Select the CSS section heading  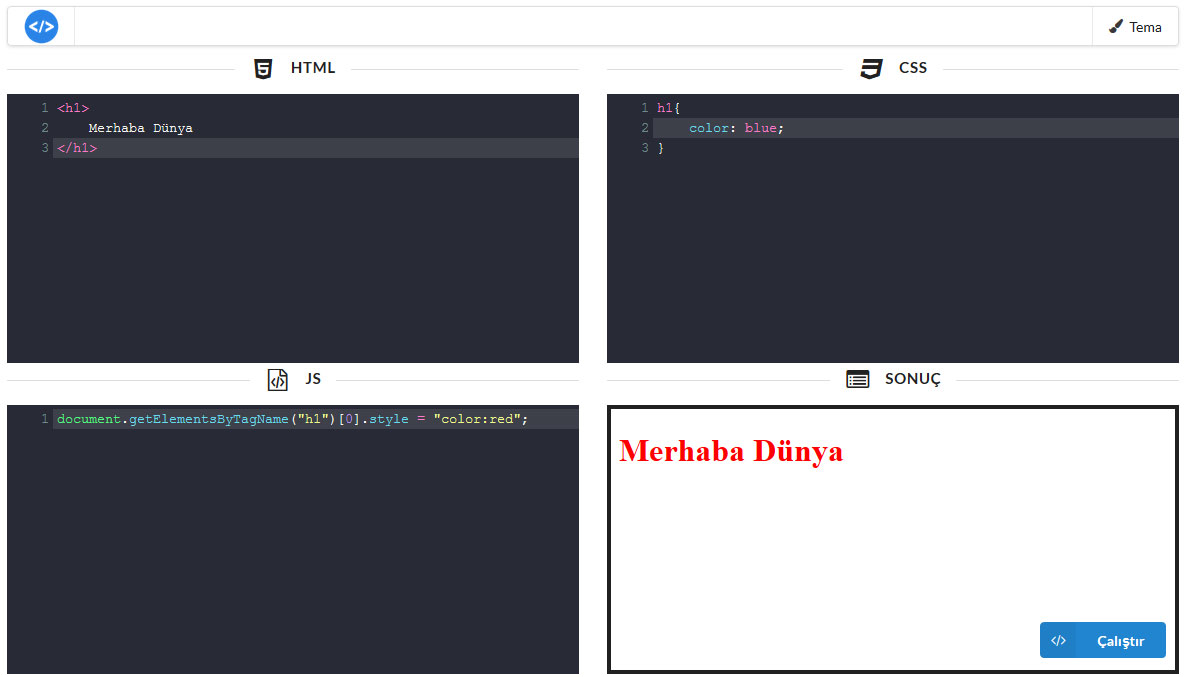(x=912, y=69)
